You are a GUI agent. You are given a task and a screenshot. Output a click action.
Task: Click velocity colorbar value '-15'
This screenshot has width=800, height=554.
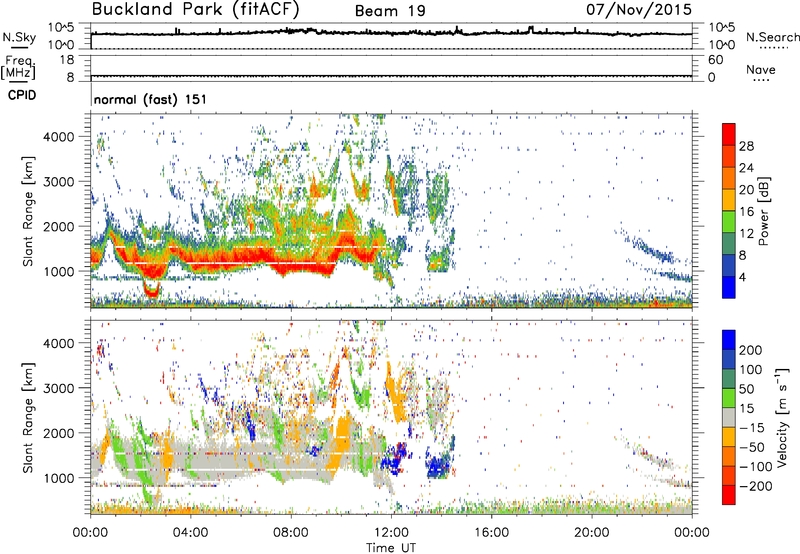[752, 428]
